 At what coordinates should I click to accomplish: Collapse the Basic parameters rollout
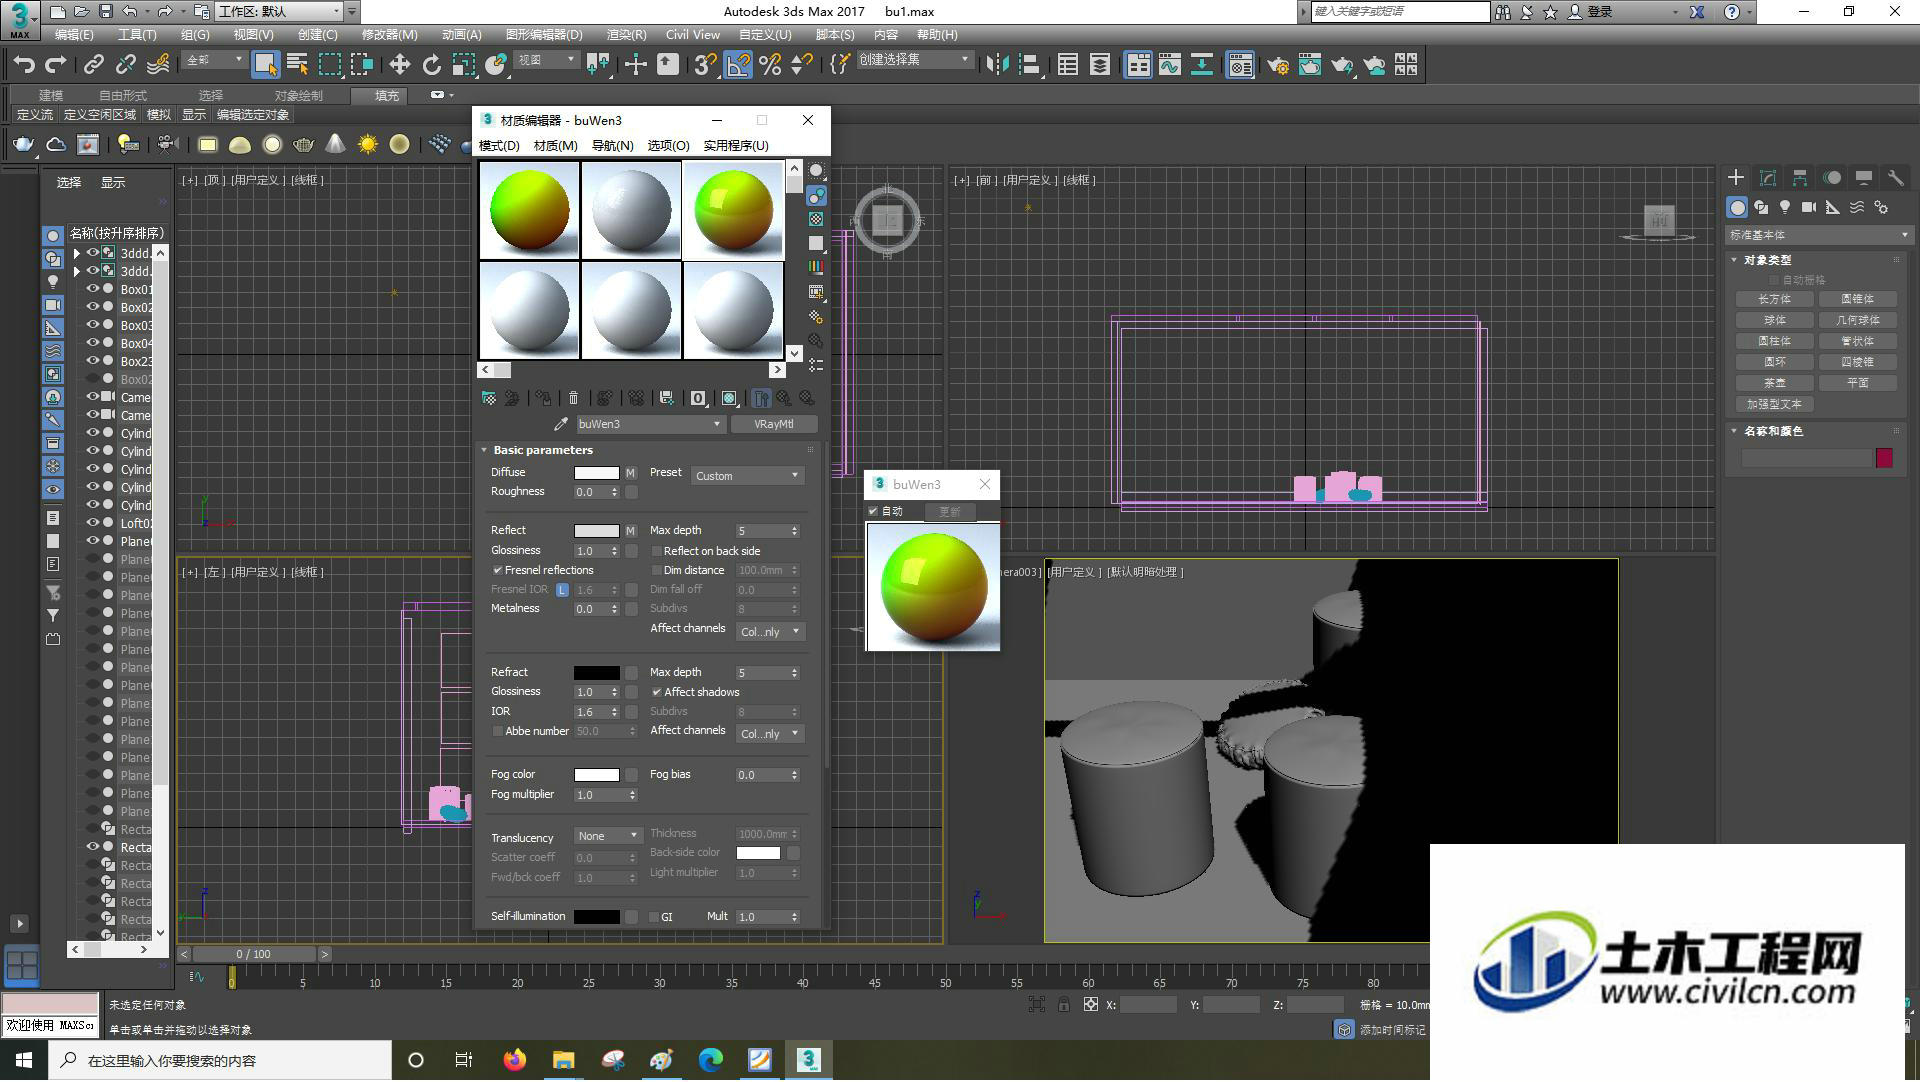[x=484, y=450]
